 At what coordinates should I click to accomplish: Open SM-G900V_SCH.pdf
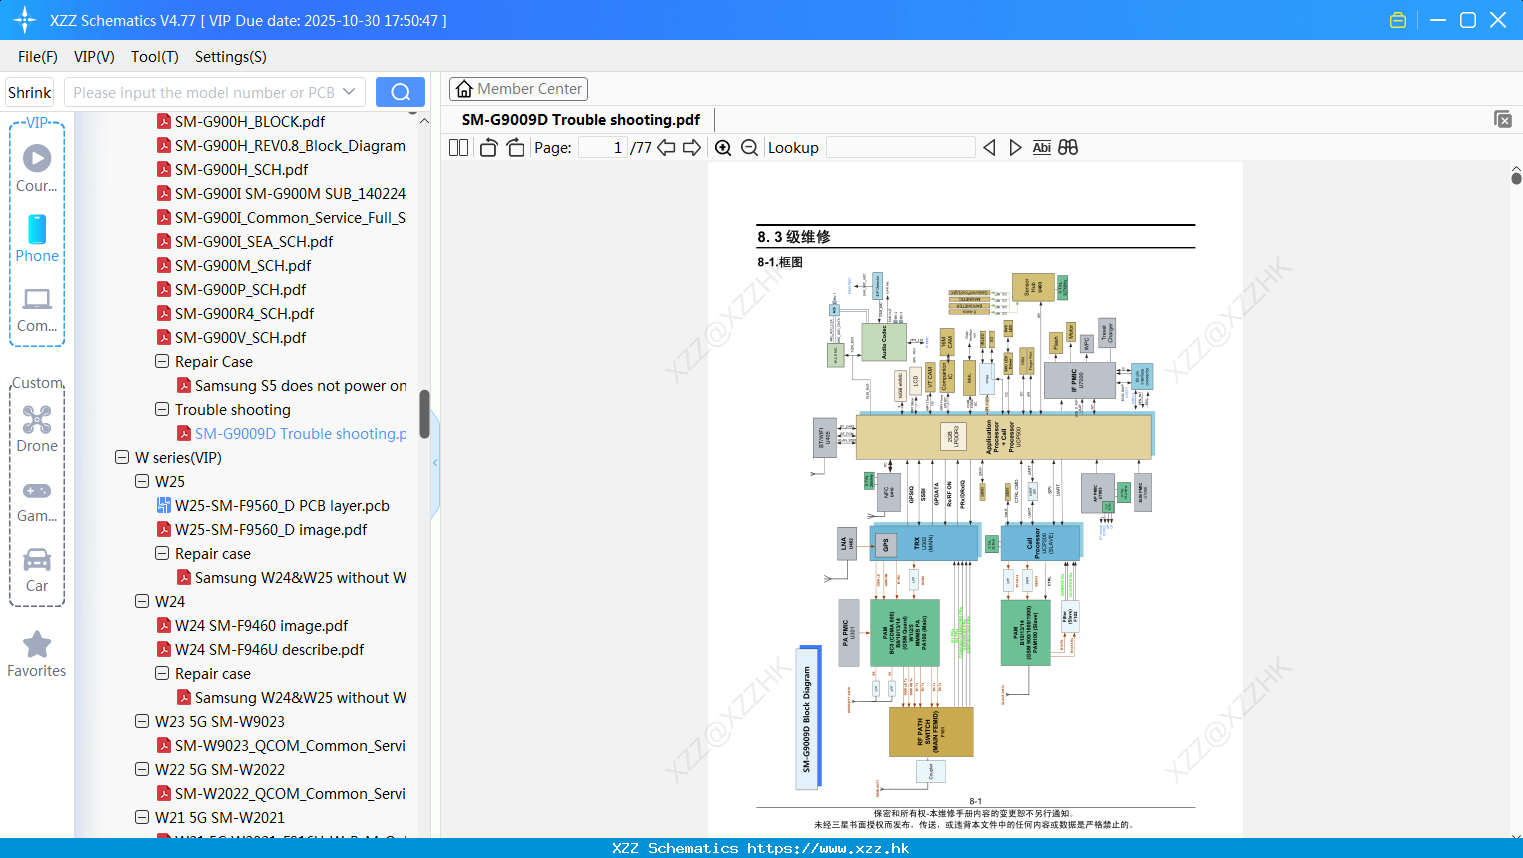[x=241, y=338]
